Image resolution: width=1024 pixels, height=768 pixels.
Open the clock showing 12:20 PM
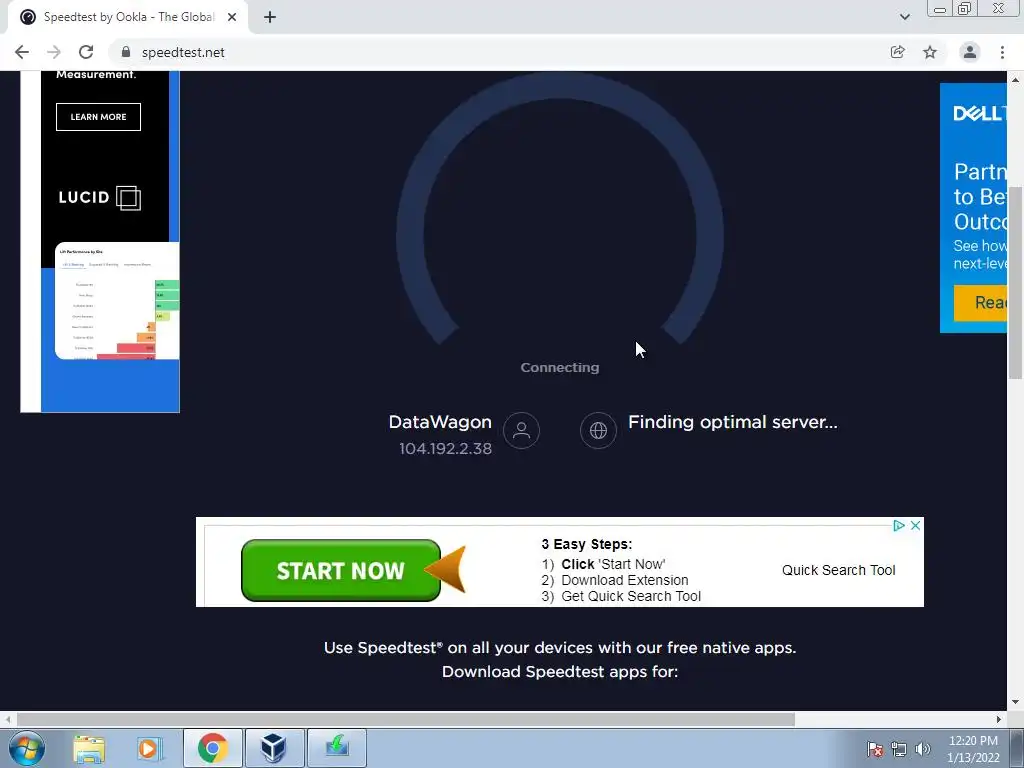tap(973, 749)
